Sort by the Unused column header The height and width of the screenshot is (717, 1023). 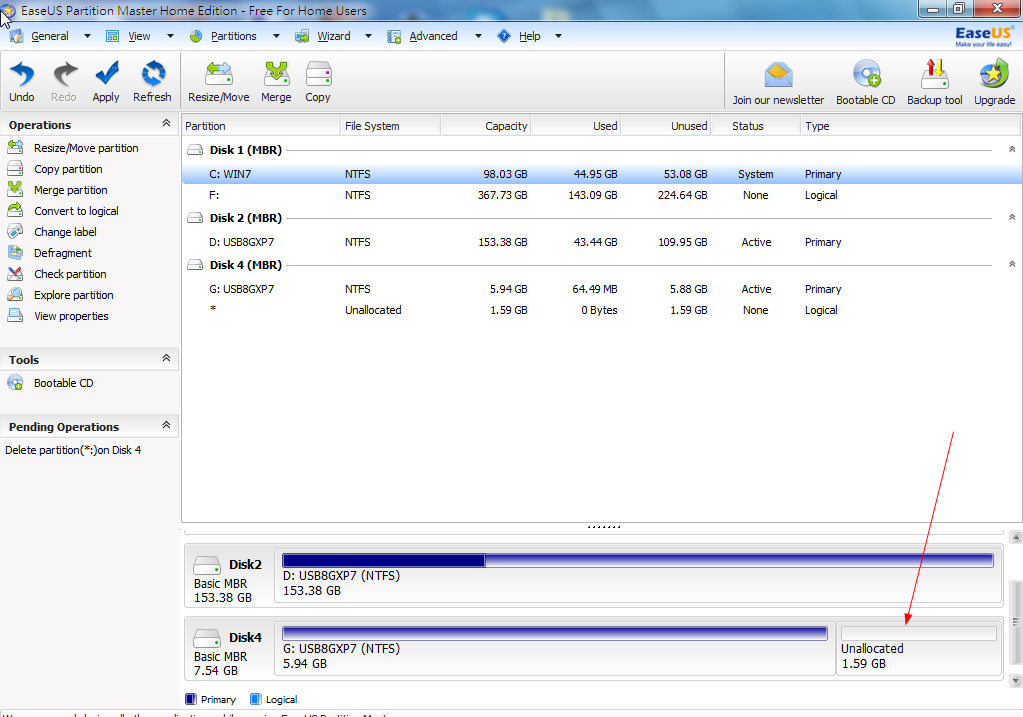(666, 126)
